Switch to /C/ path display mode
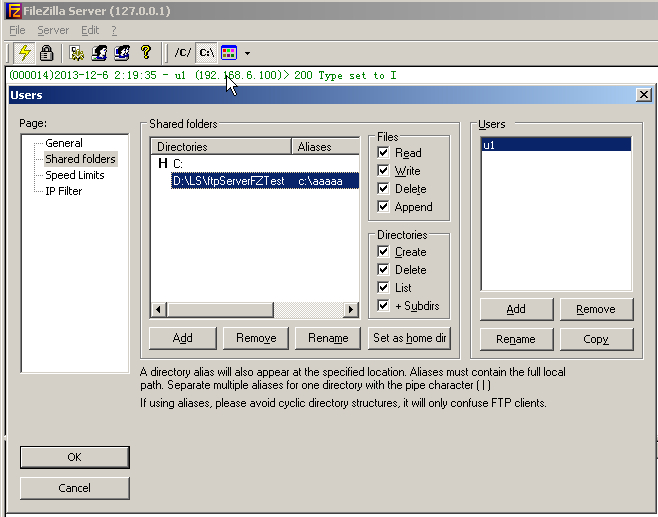 coord(183,53)
